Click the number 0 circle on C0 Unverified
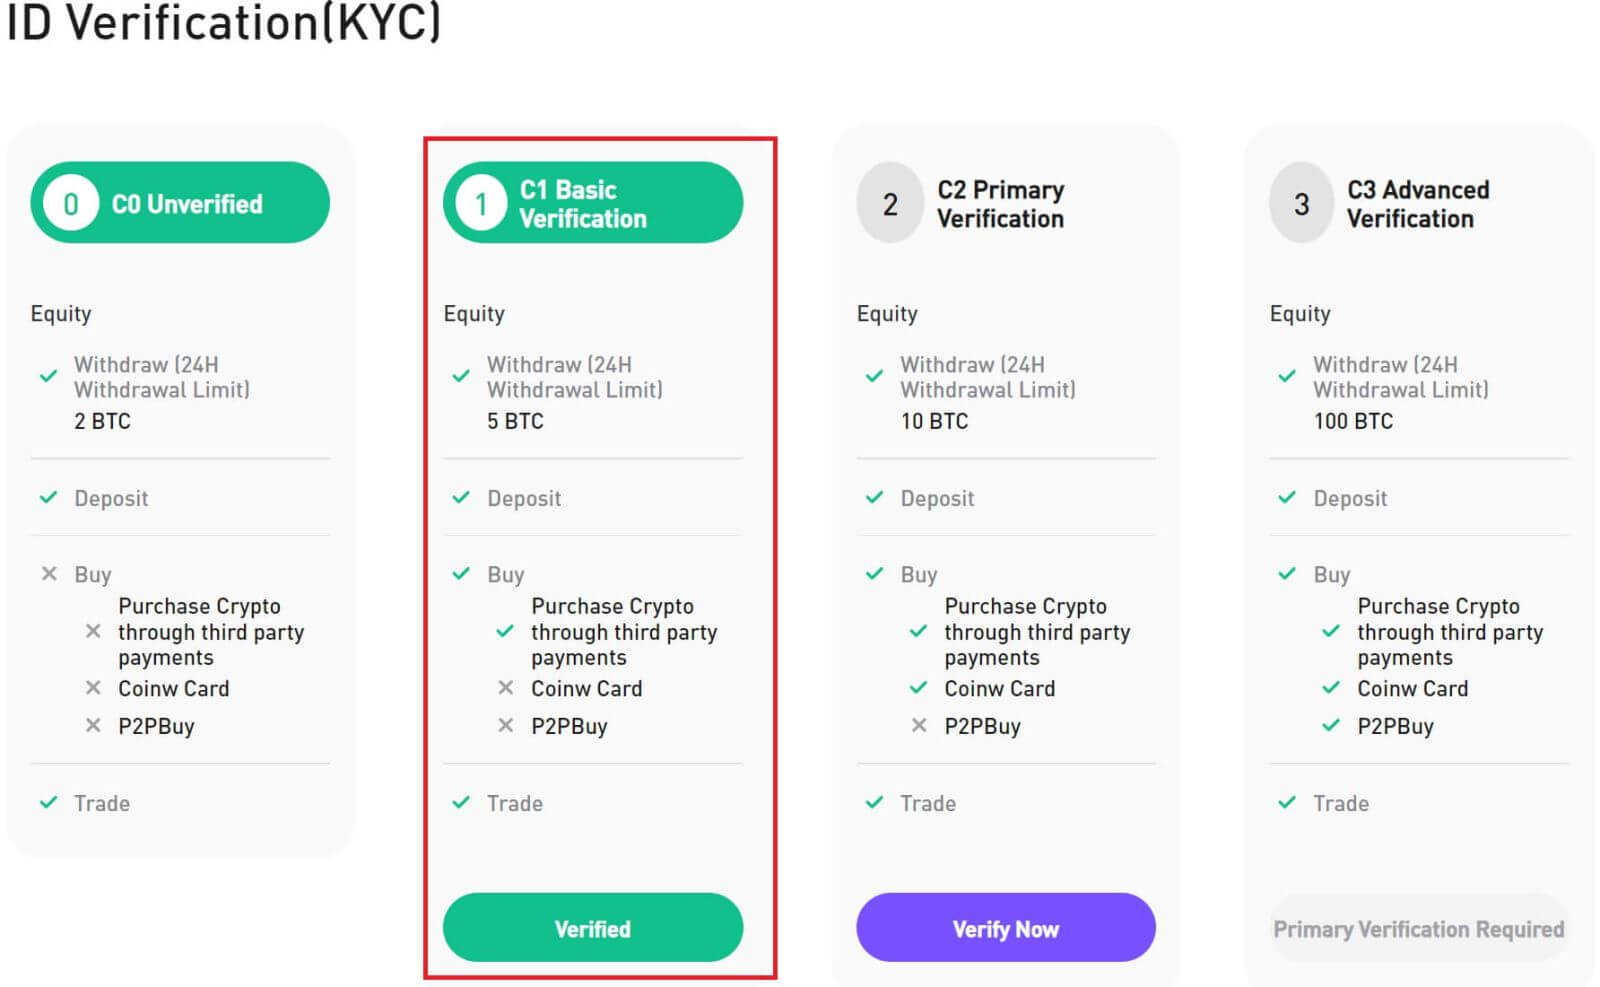The image size is (1600, 987). click(71, 203)
